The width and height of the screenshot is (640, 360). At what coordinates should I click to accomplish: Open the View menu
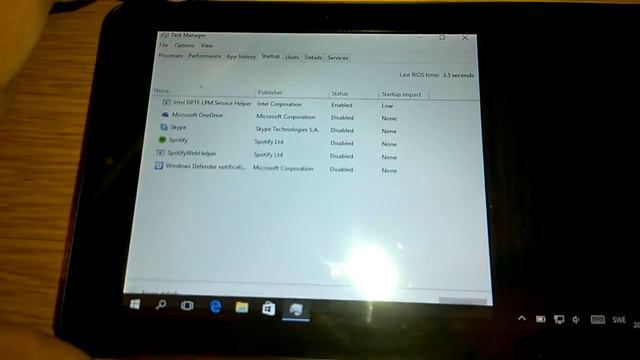pyautogui.click(x=207, y=46)
